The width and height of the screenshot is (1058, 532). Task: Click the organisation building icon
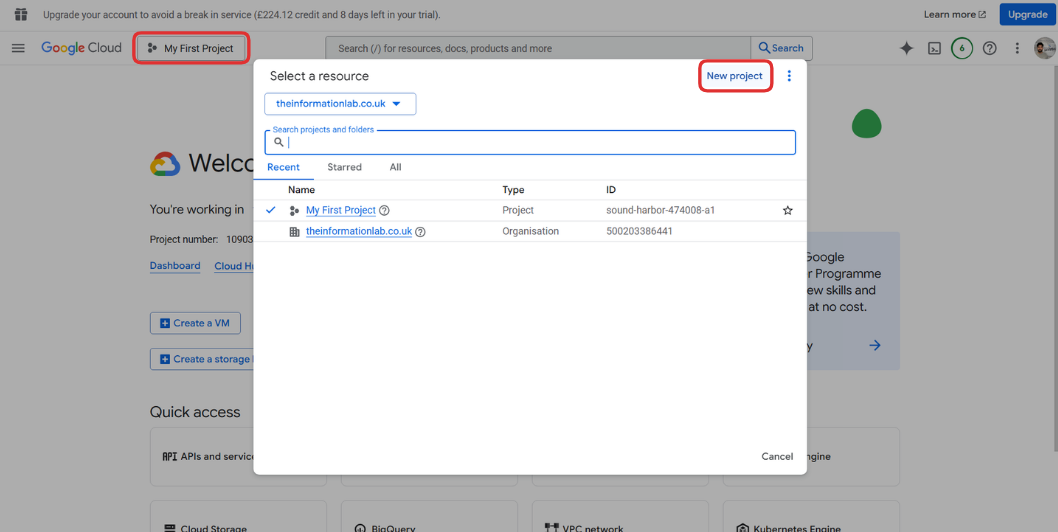pyautogui.click(x=294, y=232)
